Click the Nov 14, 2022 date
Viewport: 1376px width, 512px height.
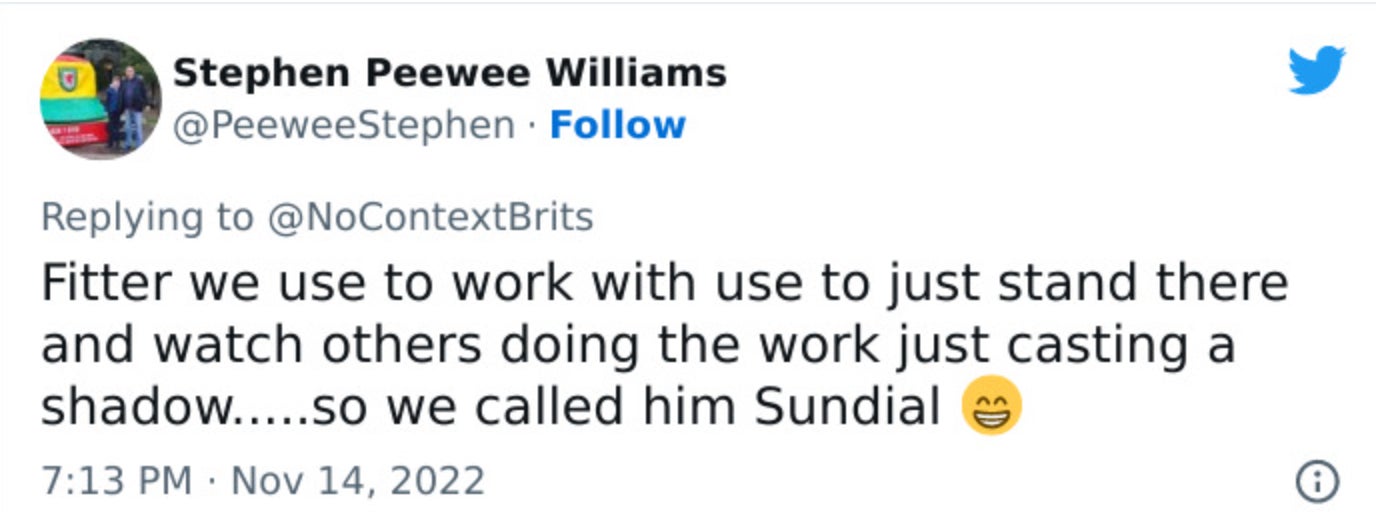(x=357, y=481)
